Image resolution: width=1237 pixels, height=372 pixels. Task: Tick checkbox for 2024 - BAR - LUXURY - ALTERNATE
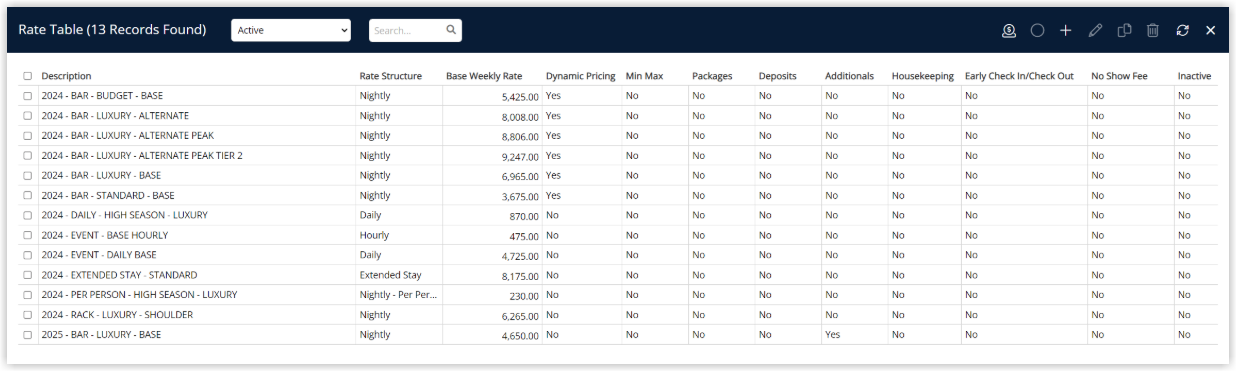pos(28,116)
